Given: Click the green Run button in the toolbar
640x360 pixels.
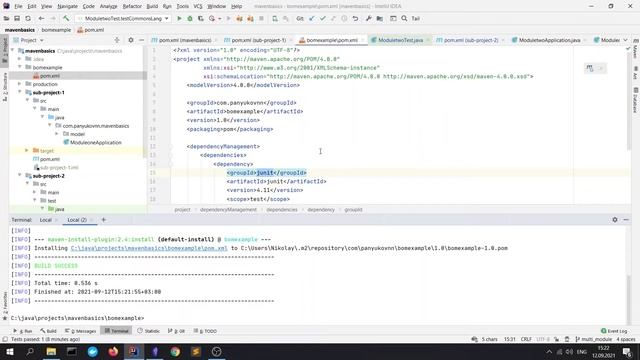Looking at the screenshot, I should pyautogui.click(x=179, y=18).
